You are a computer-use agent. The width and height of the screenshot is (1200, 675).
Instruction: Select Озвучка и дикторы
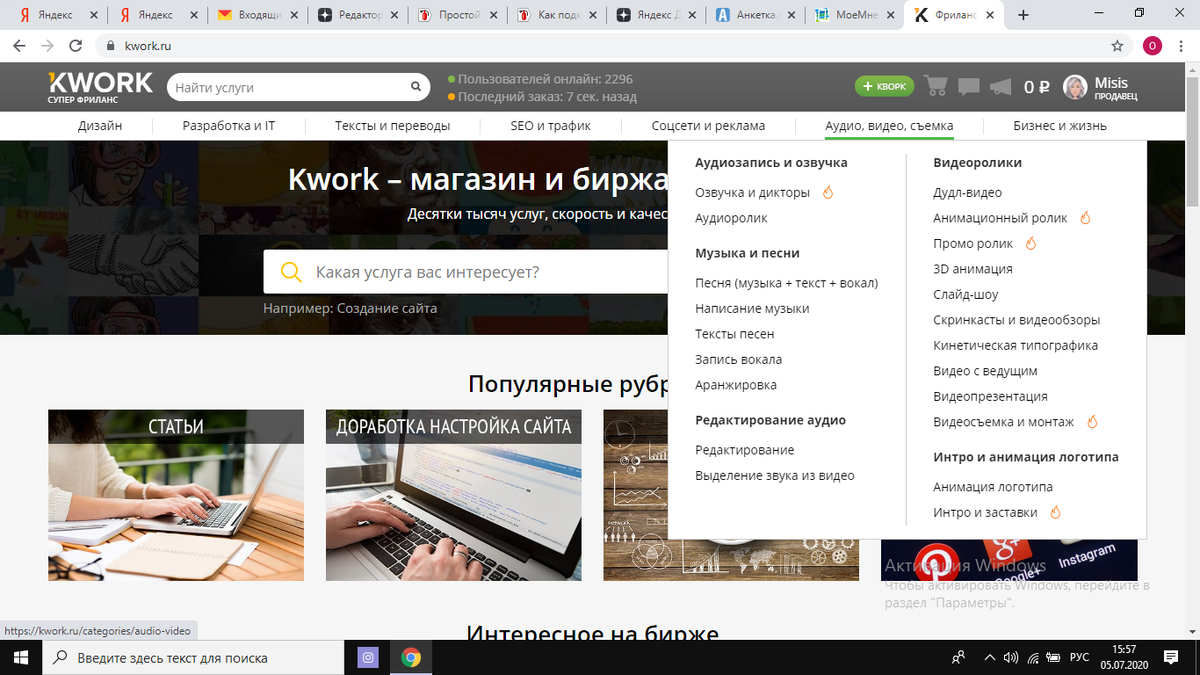click(x=752, y=192)
